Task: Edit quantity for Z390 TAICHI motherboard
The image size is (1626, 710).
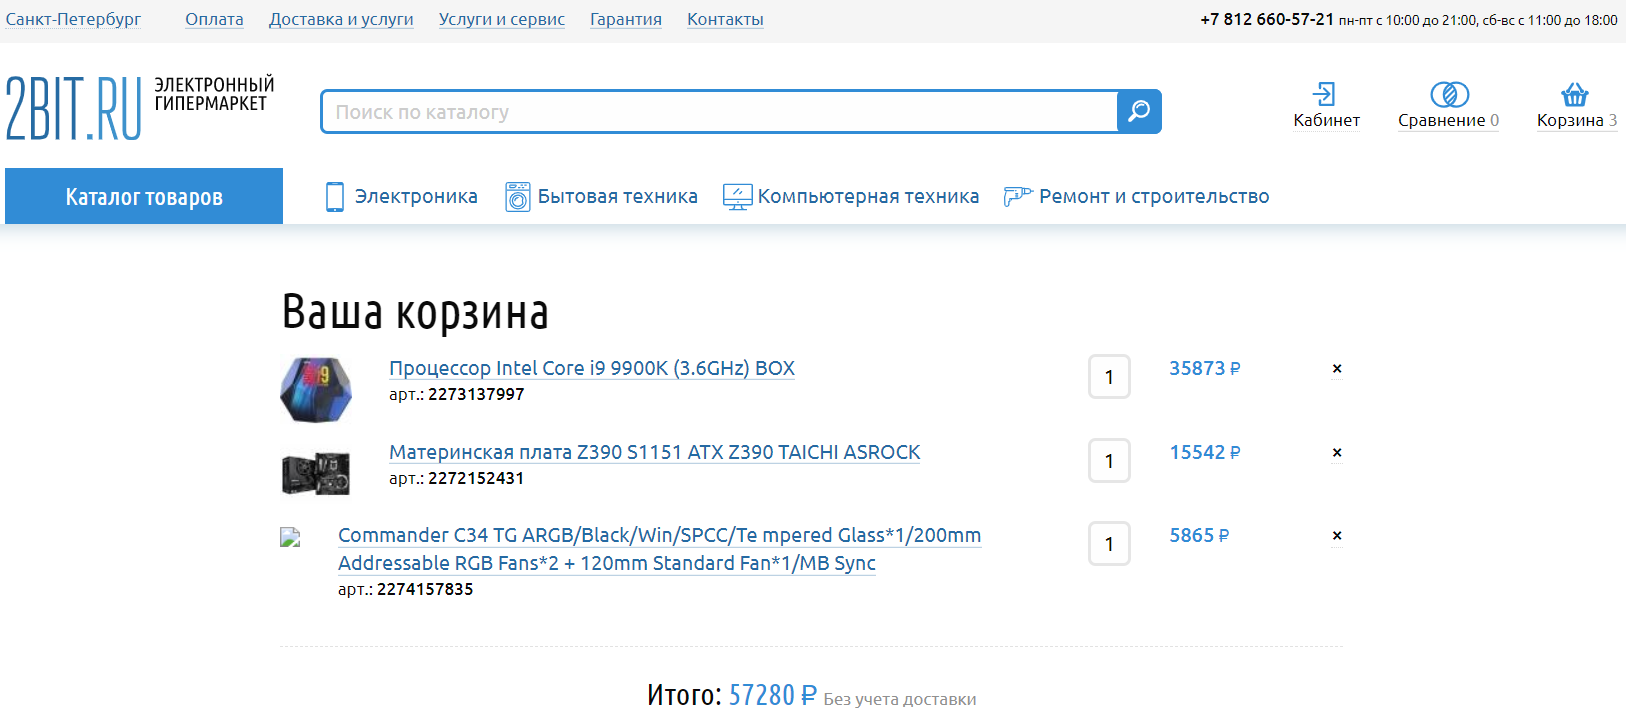Action: (x=1109, y=461)
